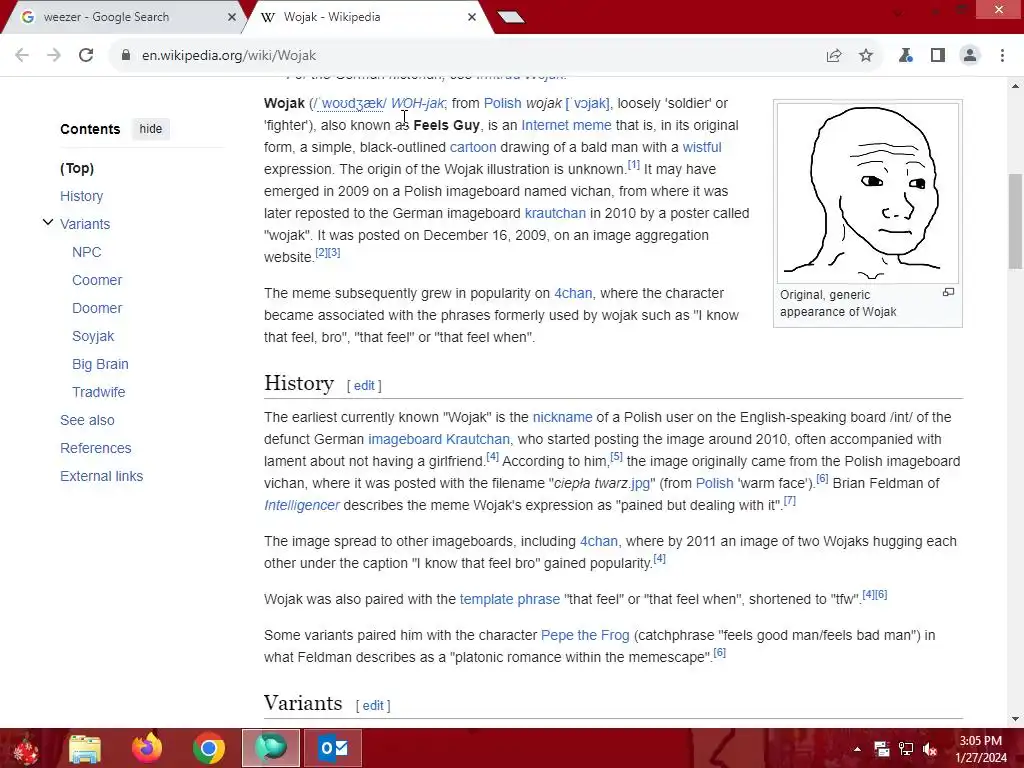Go to References section
This screenshot has height=768, width=1024.
(96, 449)
